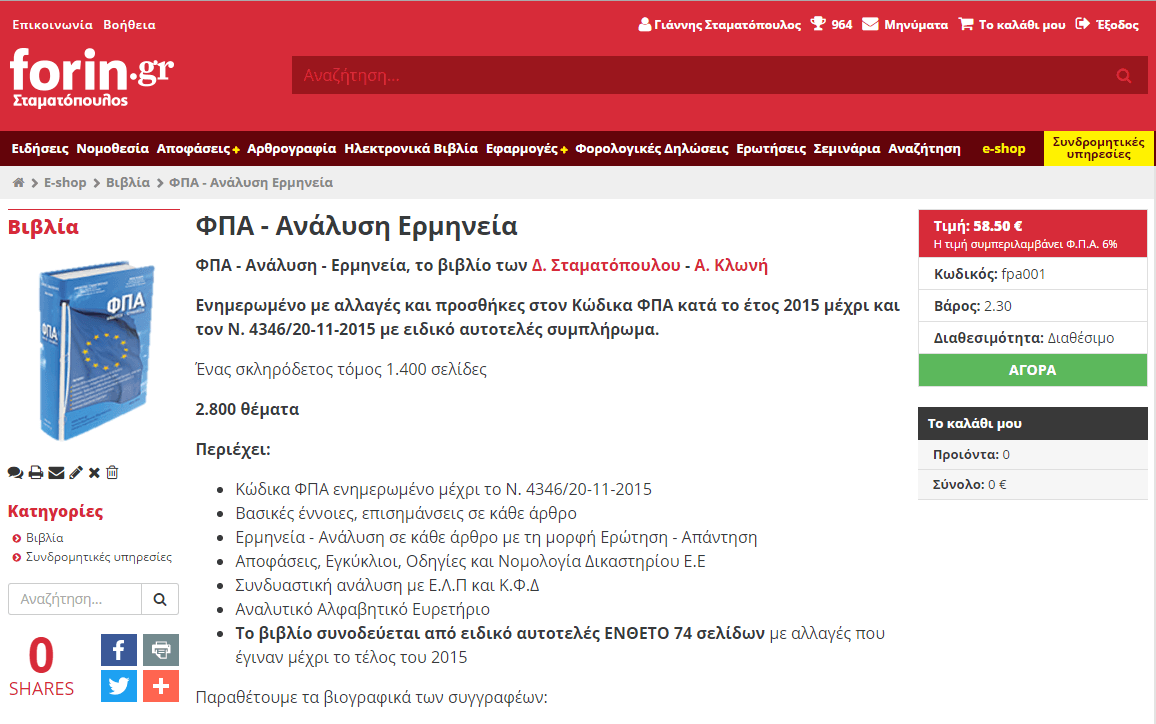
Task: Click Σύνολο: 0 € cart row
Action: point(1032,484)
